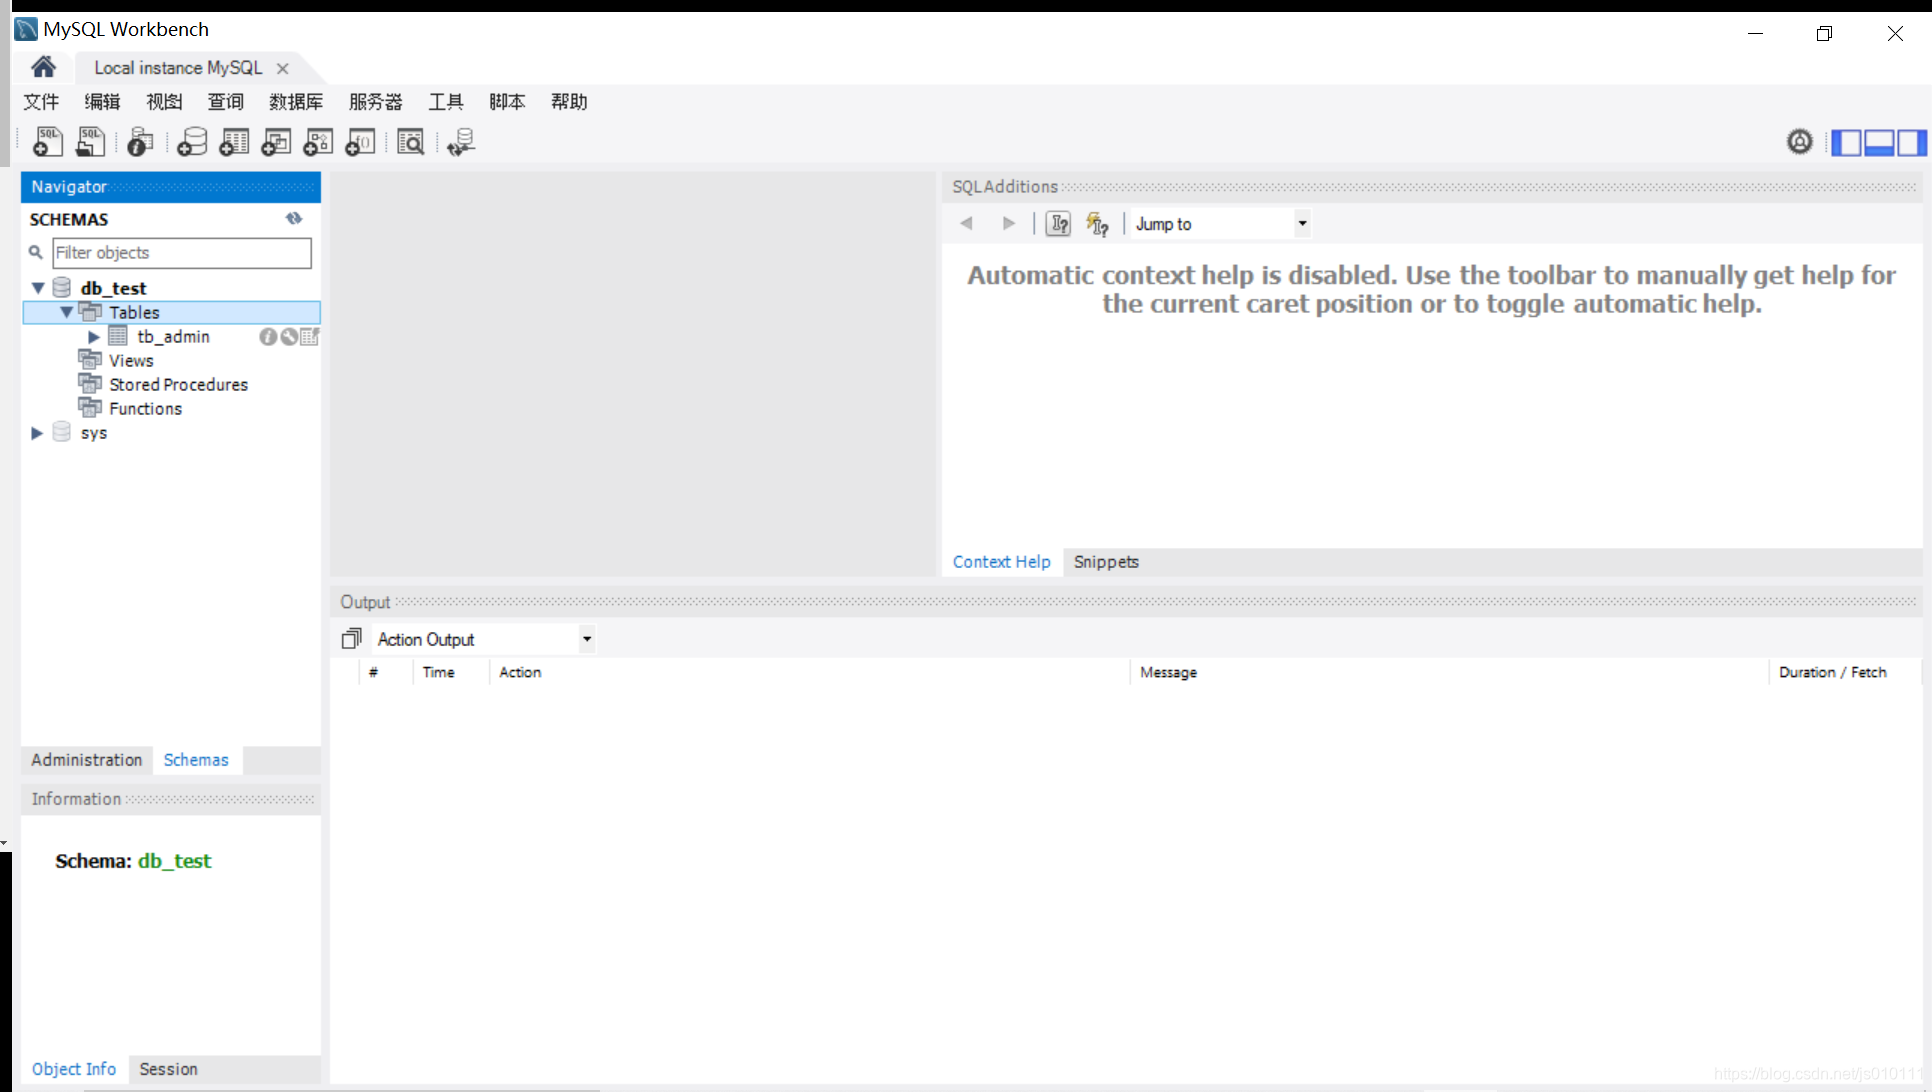Open tb_admin result grid icon
Screen dimensions: 1932x1092
pos(310,337)
